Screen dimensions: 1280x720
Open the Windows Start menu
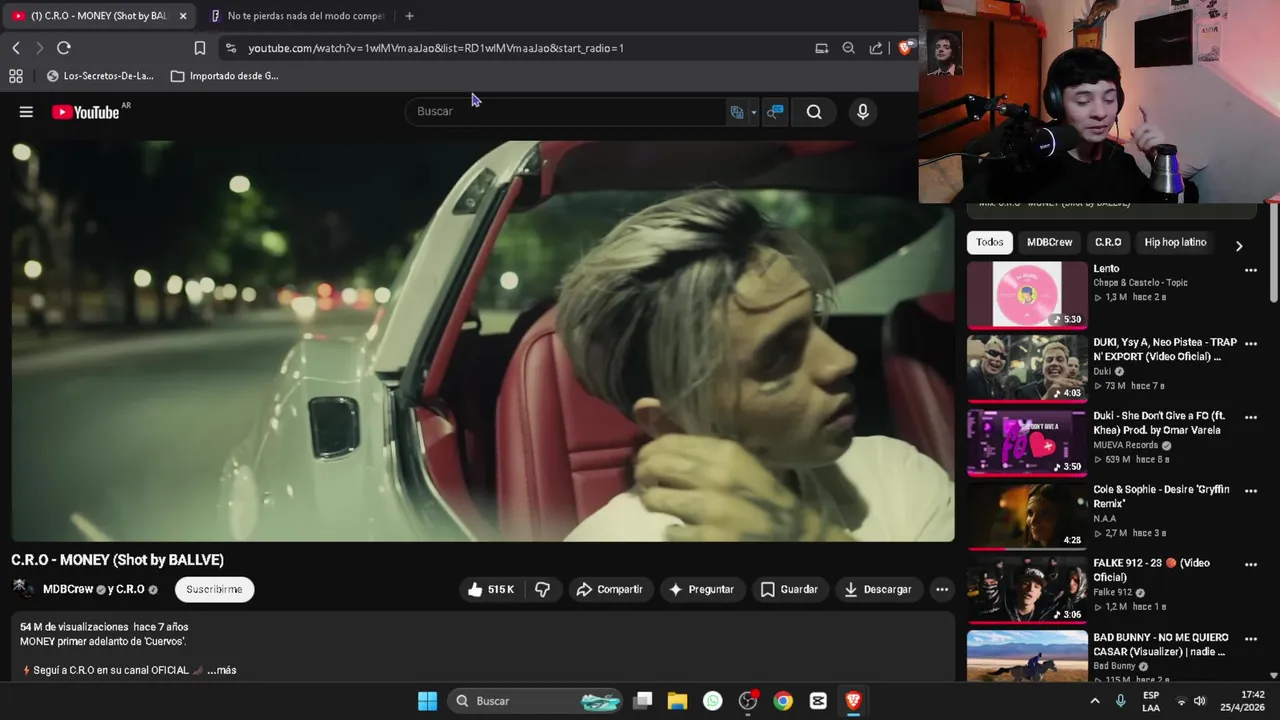click(427, 701)
